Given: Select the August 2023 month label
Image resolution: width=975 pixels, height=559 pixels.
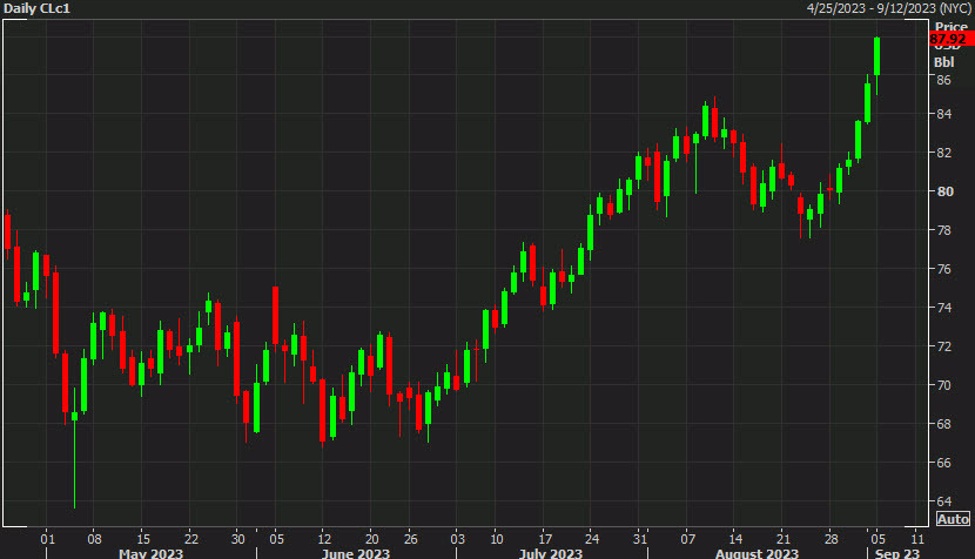Looking at the screenshot, I should click(x=757, y=552).
